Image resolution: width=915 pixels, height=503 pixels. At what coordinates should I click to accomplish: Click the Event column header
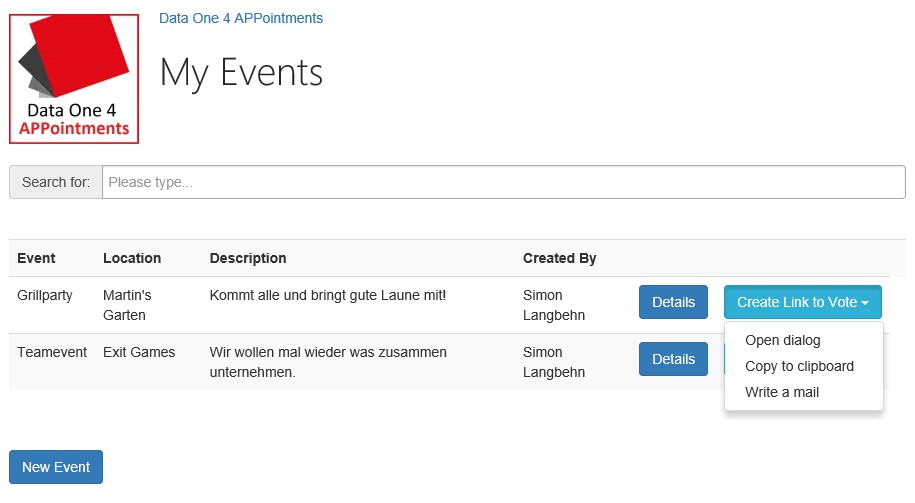[x=37, y=258]
